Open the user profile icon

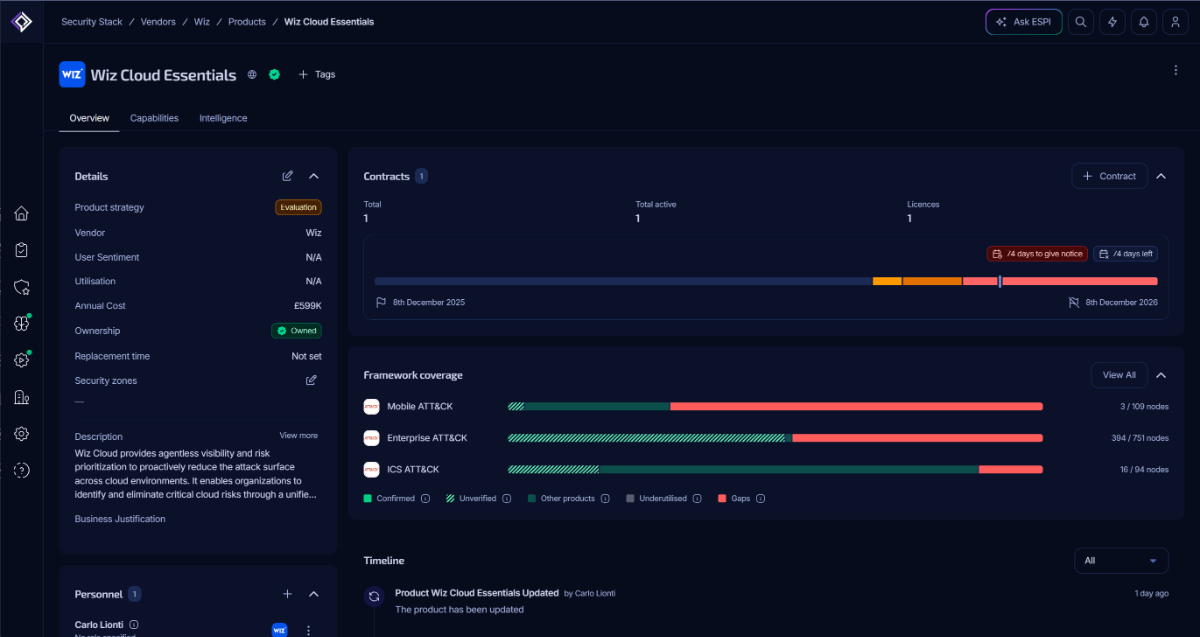[1176, 22]
